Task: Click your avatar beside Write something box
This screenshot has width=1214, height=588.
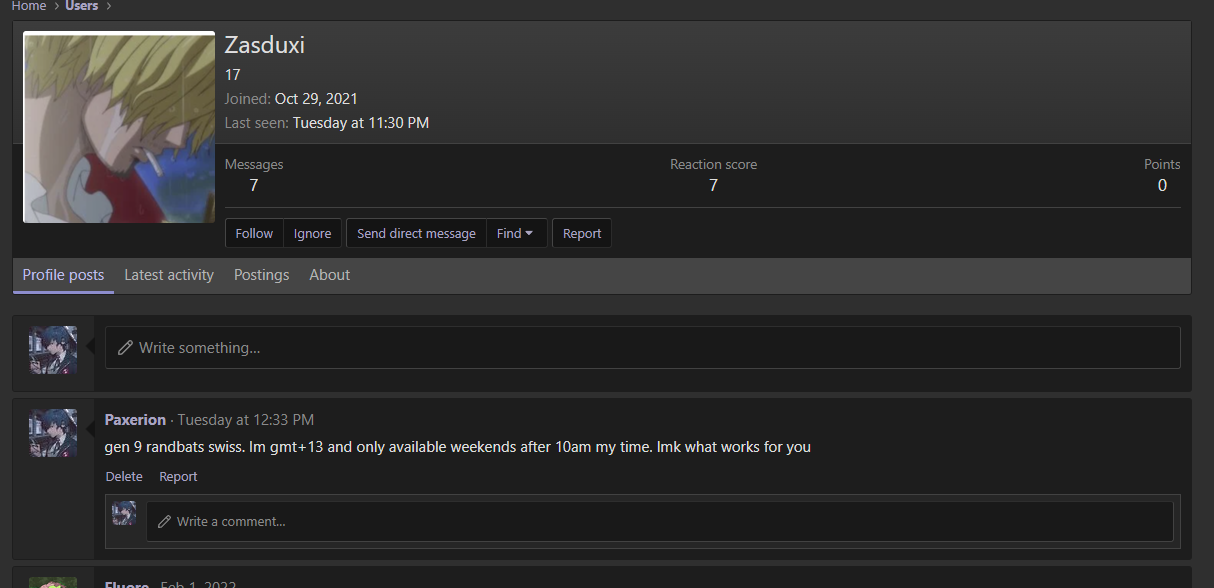Action: [x=53, y=349]
